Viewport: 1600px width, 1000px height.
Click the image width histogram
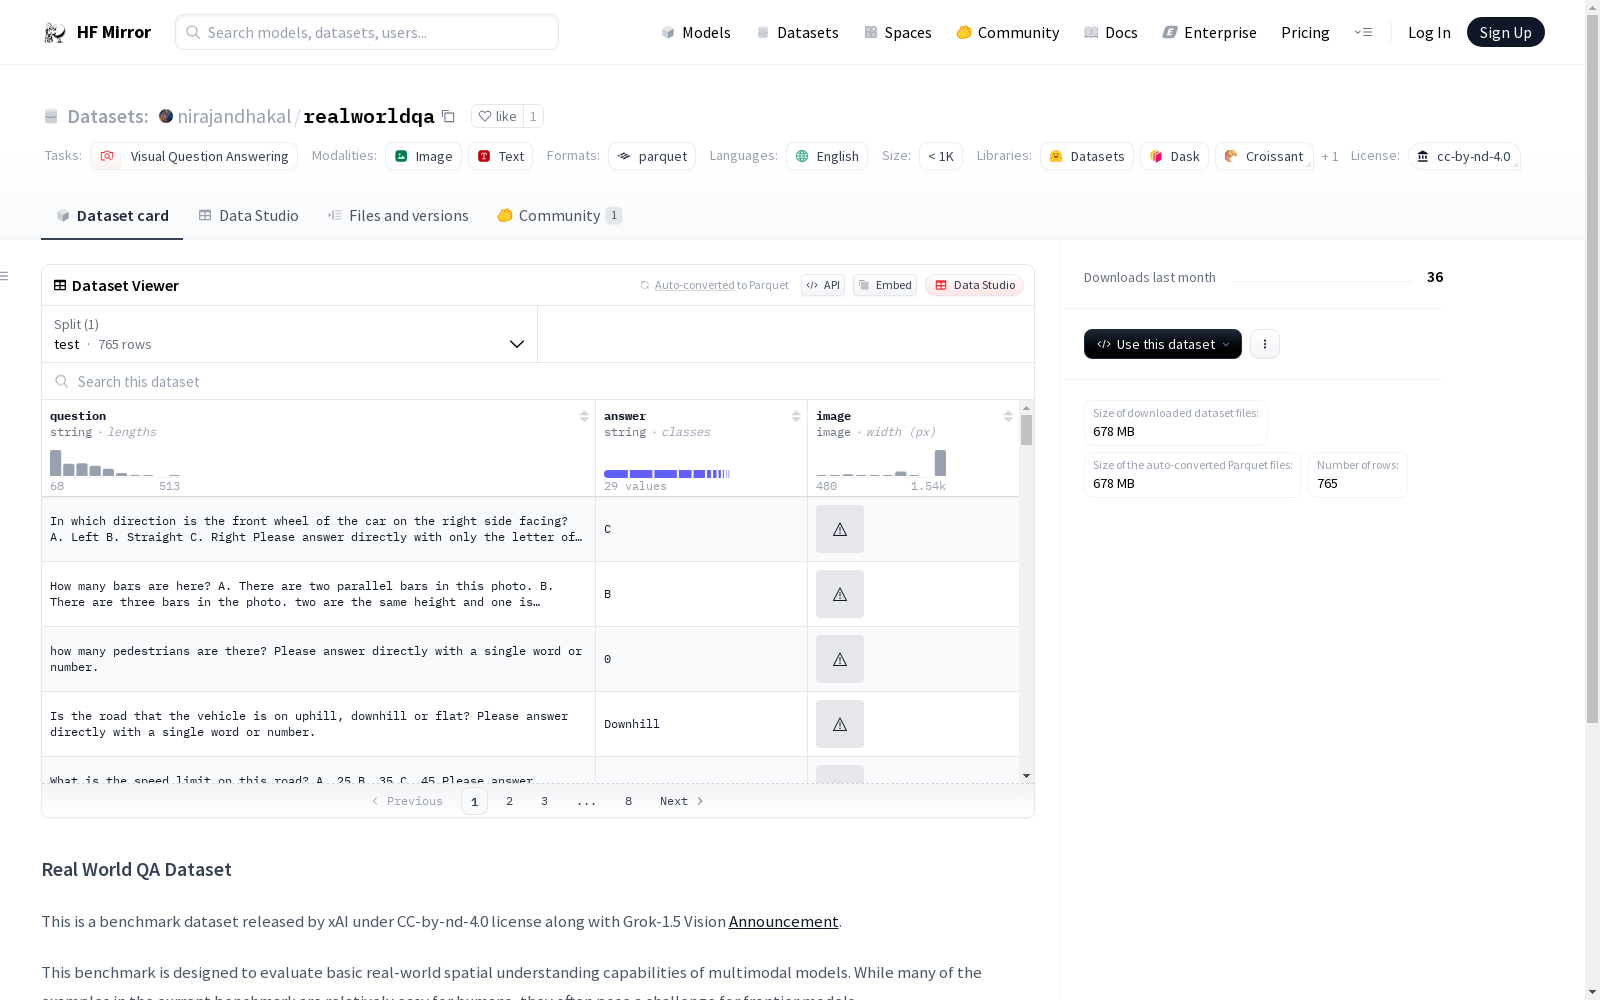coord(881,462)
